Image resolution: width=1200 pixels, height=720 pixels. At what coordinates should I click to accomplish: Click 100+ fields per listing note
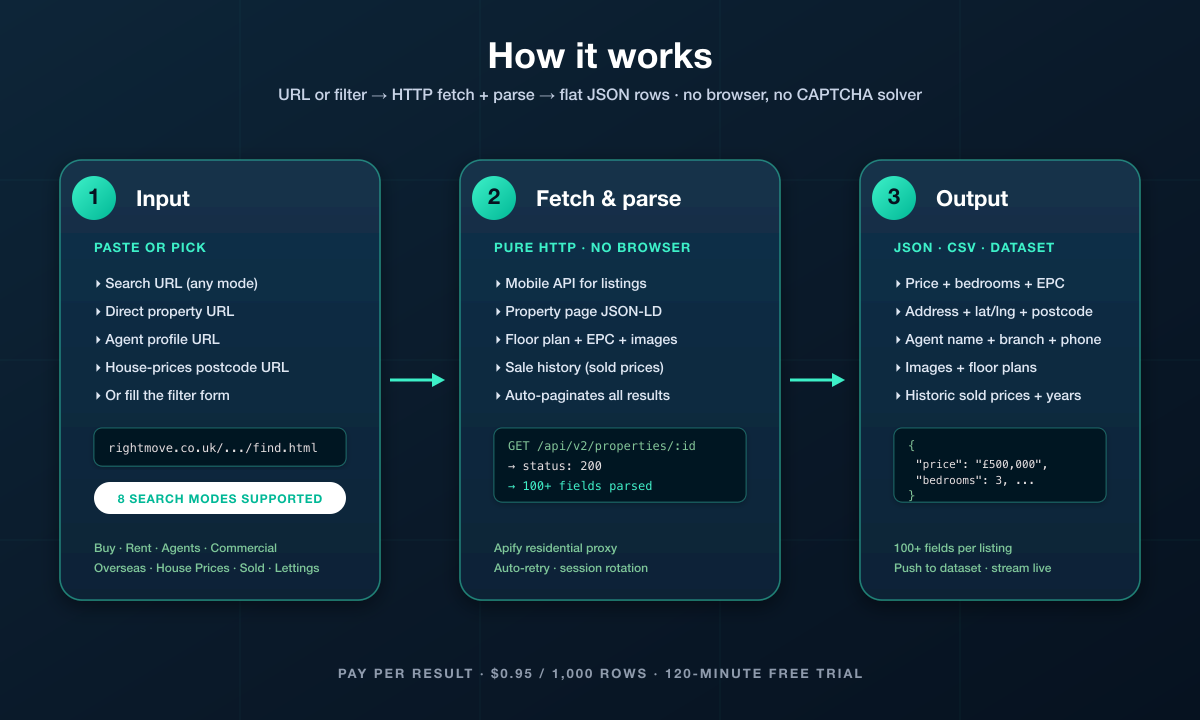click(953, 548)
